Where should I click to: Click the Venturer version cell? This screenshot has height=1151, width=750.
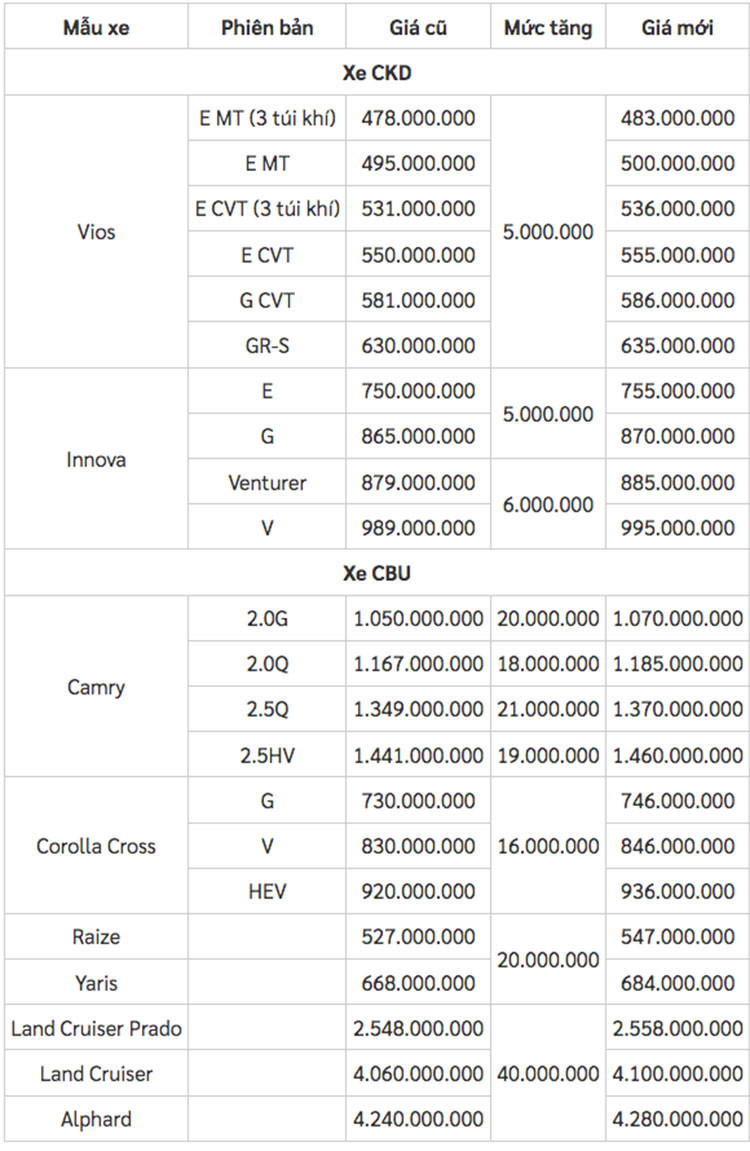tap(267, 483)
